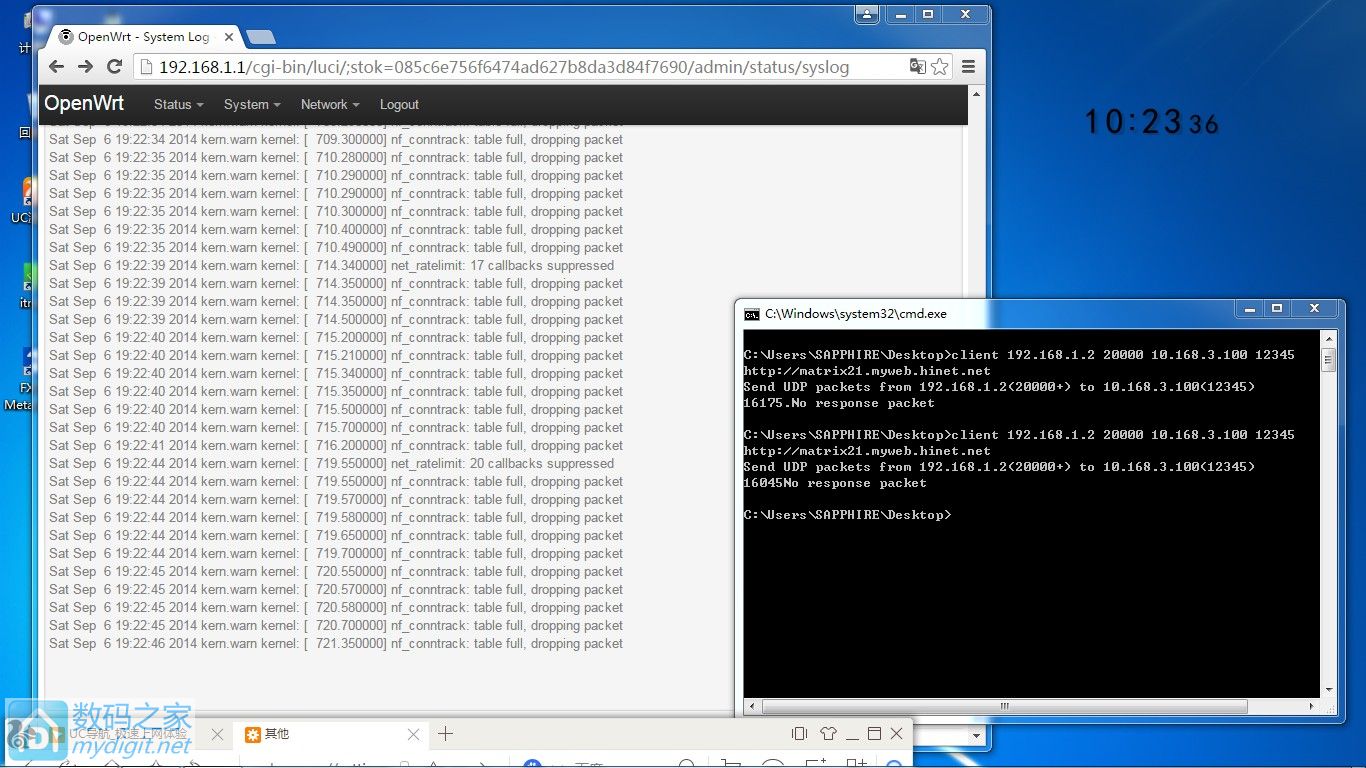Click the cmd vertical scrollbar thumb
The image size is (1366, 768).
point(1328,360)
